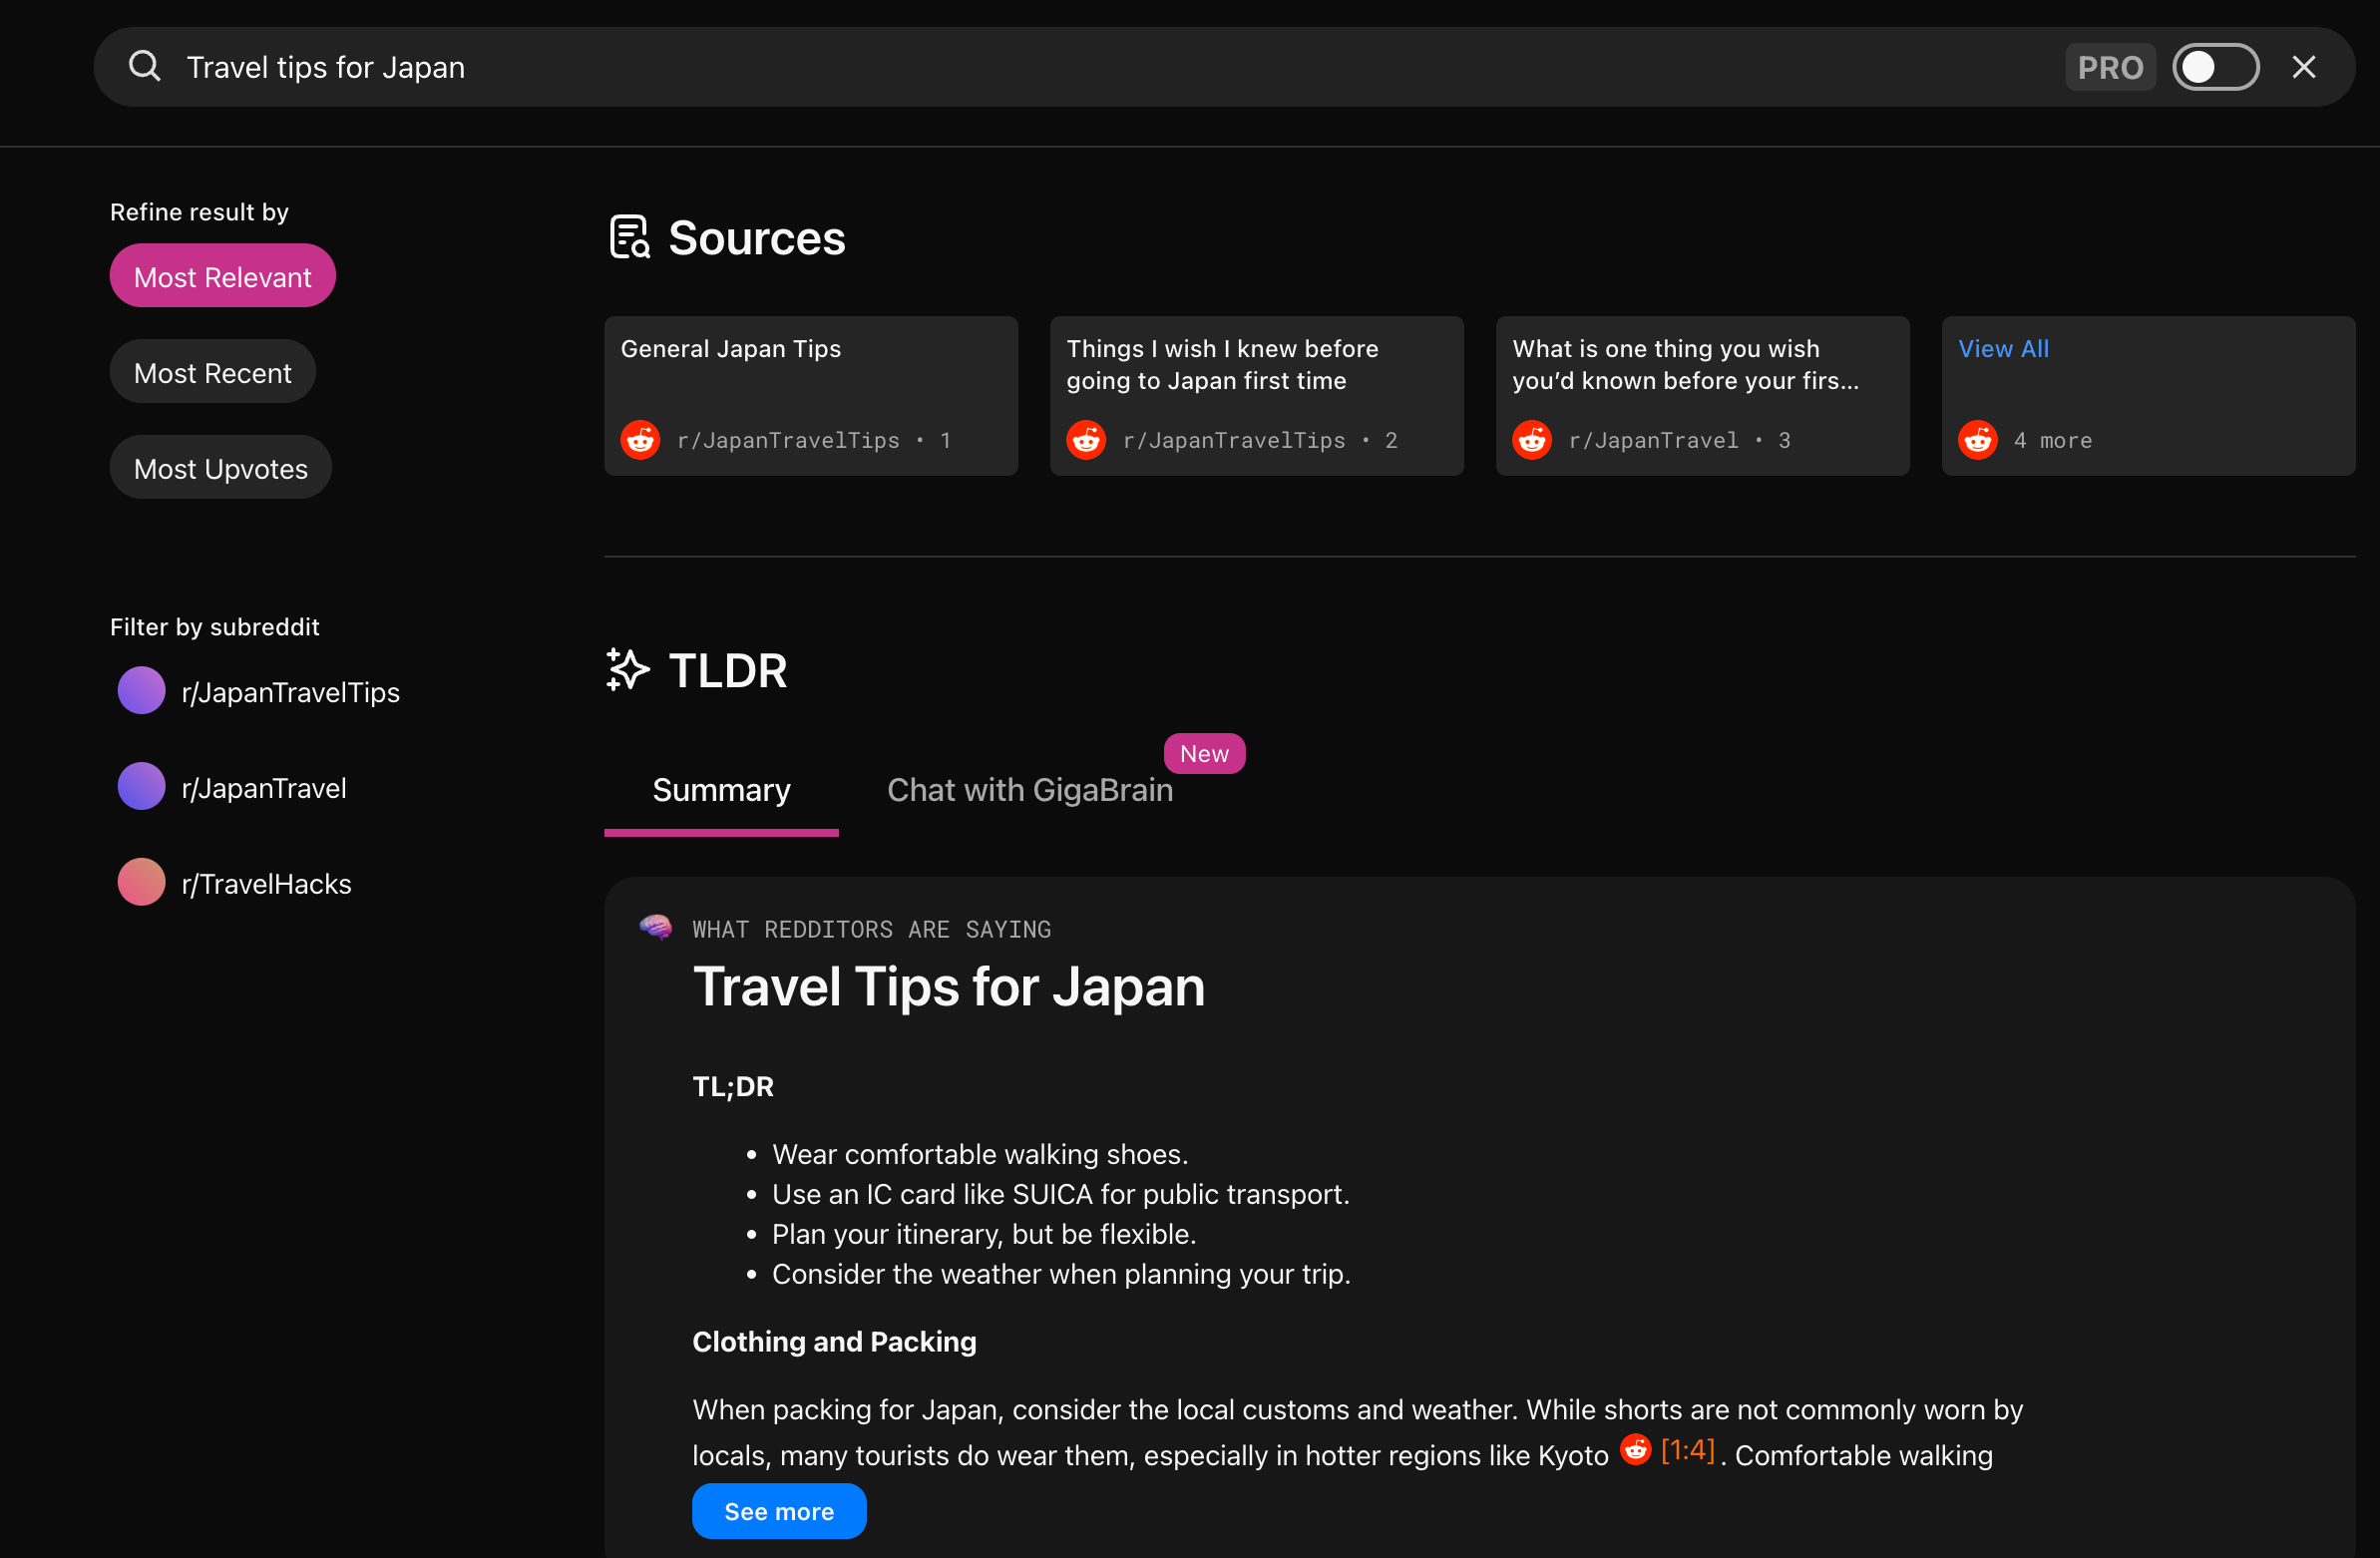This screenshot has height=1558, width=2380.
Task: Click the search magnifier icon
Action: click(145, 67)
